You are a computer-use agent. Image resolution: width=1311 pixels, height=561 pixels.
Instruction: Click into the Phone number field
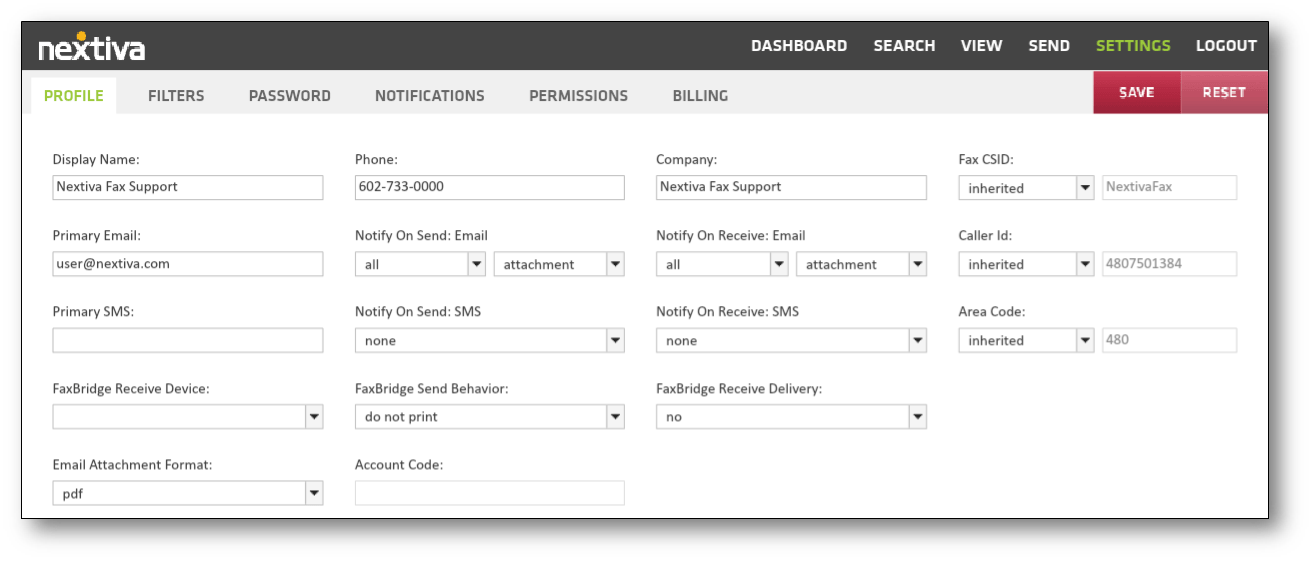tap(490, 187)
